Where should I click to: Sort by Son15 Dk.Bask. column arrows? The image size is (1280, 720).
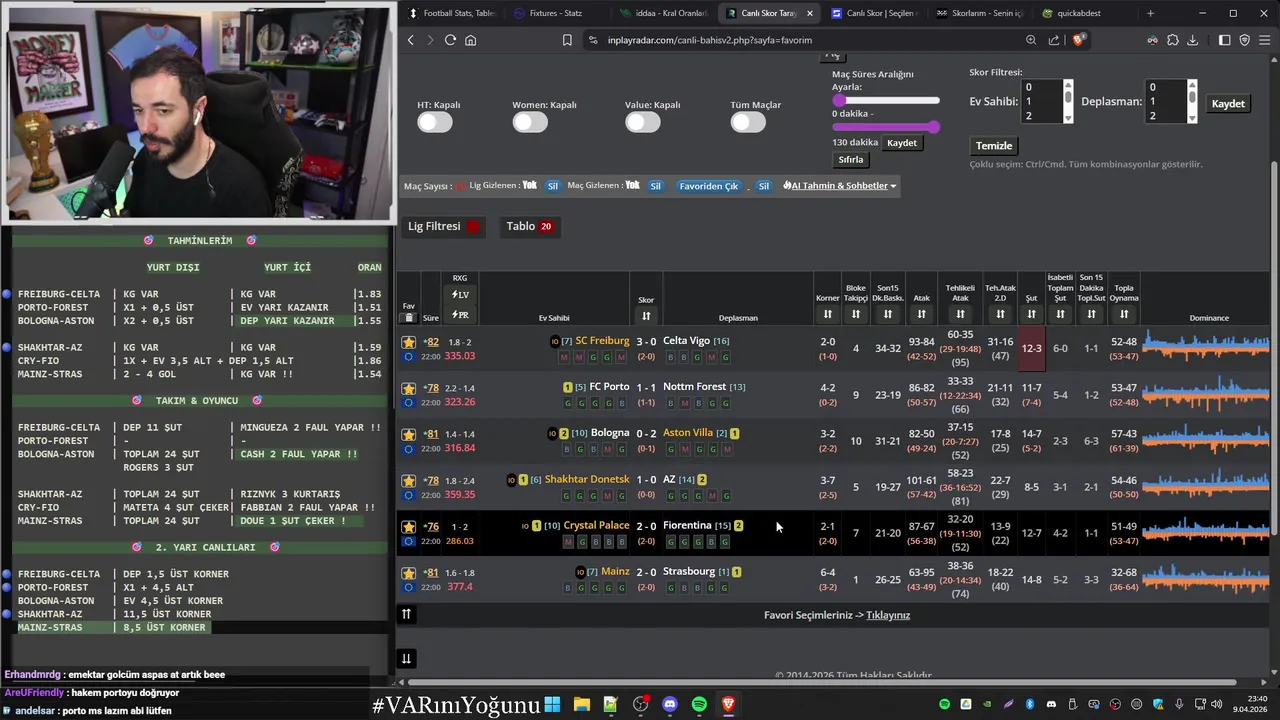pos(887,314)
